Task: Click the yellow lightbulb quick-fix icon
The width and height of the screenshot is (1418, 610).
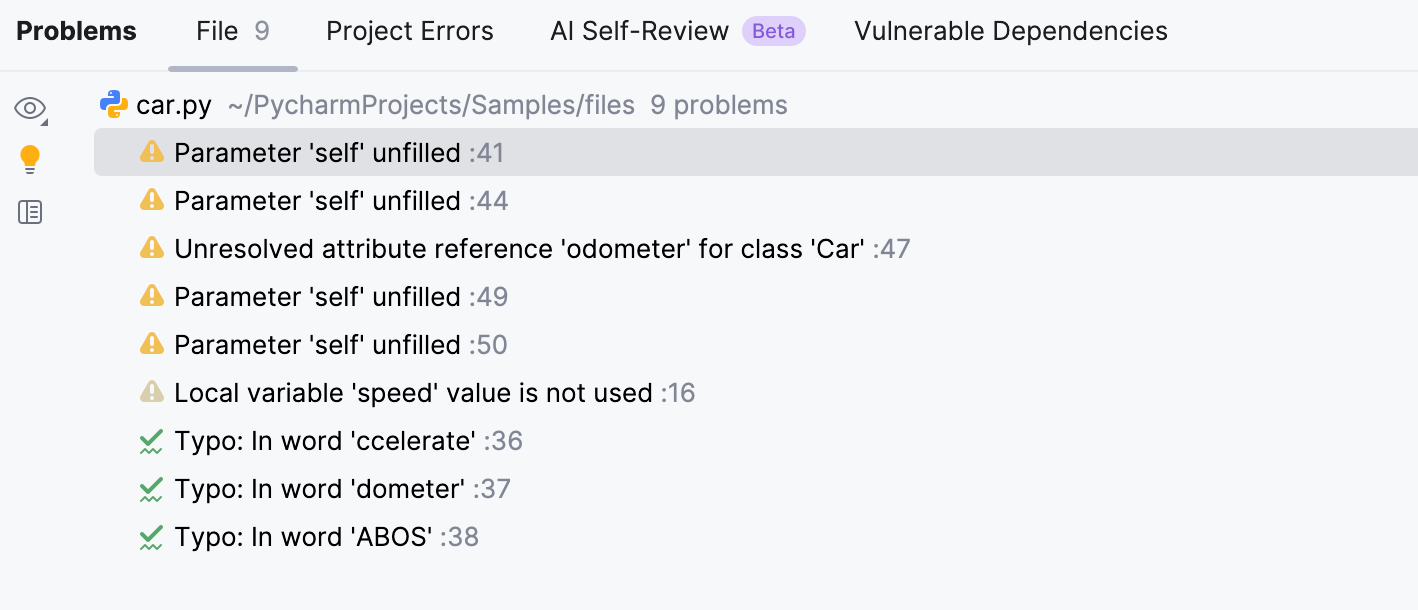Action: click(x=30, y=159)
